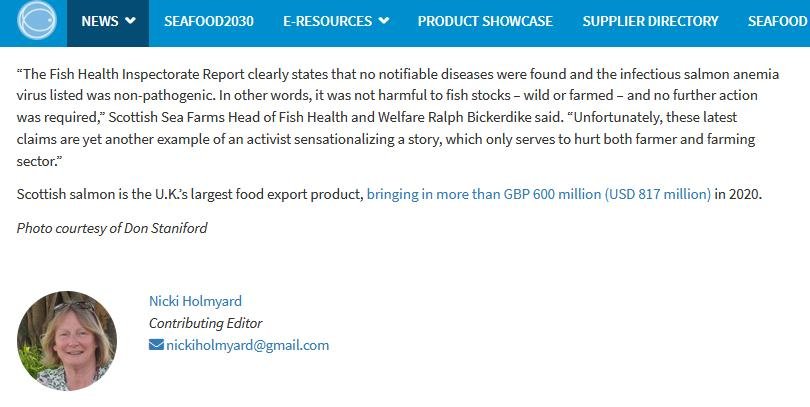Open the NEWS menu label

pyautogui.click(x=99, y=21)
